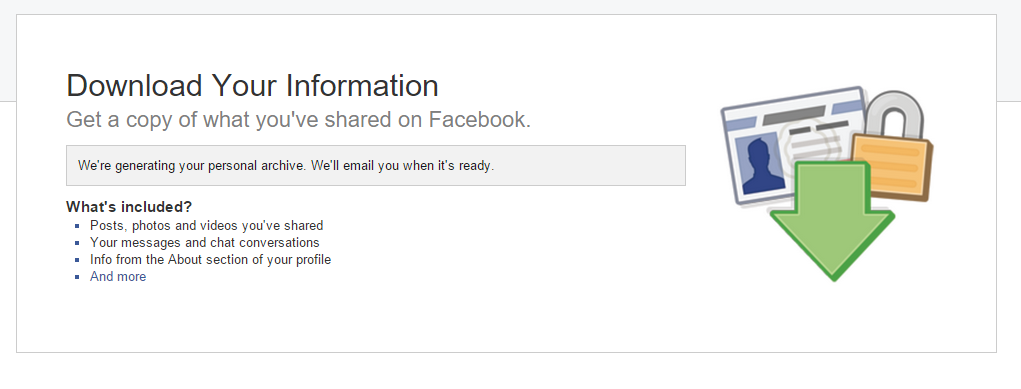Viewport: 1021px width, 389px height.
Task: Click the Download Your Information heading
Action: 252,85
